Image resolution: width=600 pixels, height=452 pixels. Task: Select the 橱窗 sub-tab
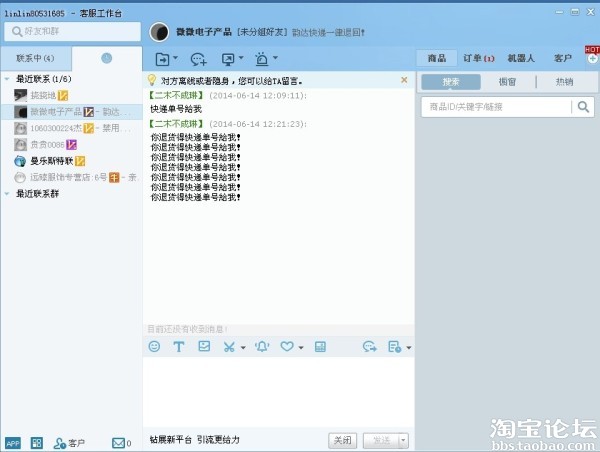coord(507,82)
